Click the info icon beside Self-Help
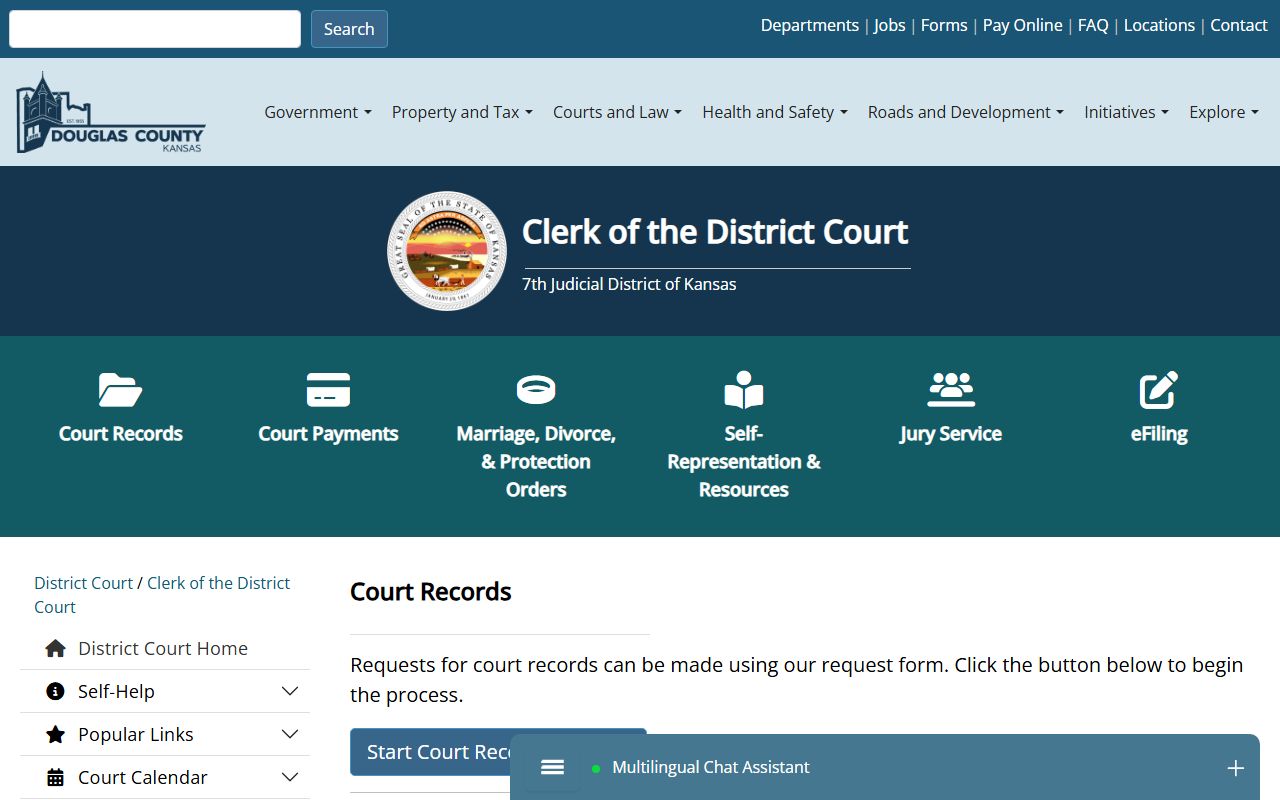This screenshot has height=800, width=1280. [x=56, y=692]
